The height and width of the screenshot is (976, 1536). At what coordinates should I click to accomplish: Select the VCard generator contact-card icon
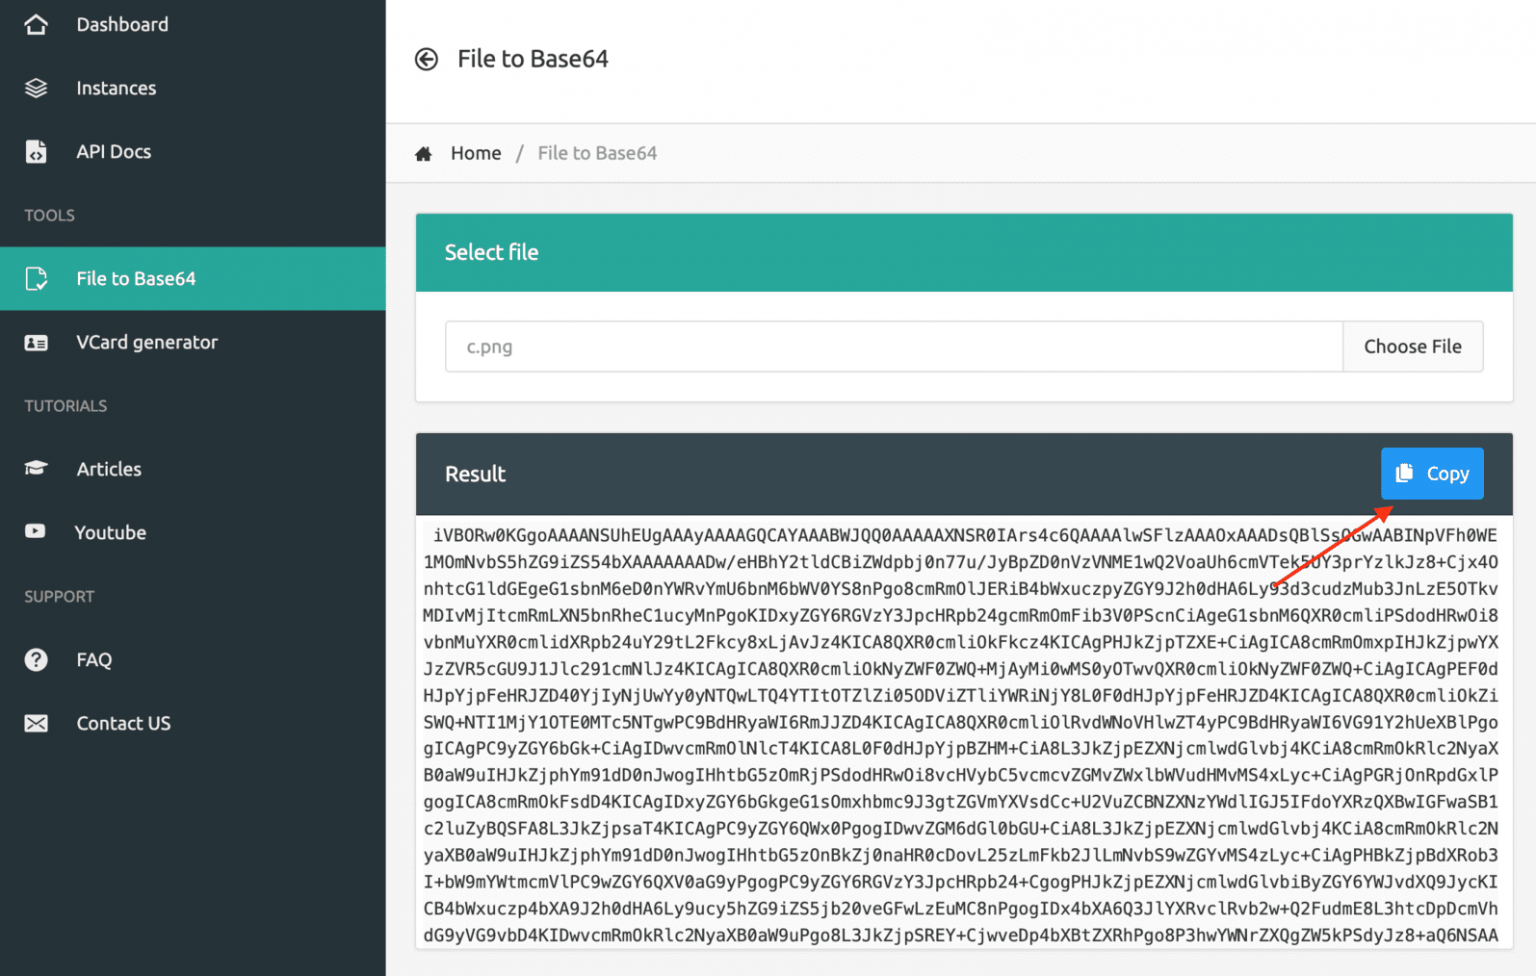[36, 342]
